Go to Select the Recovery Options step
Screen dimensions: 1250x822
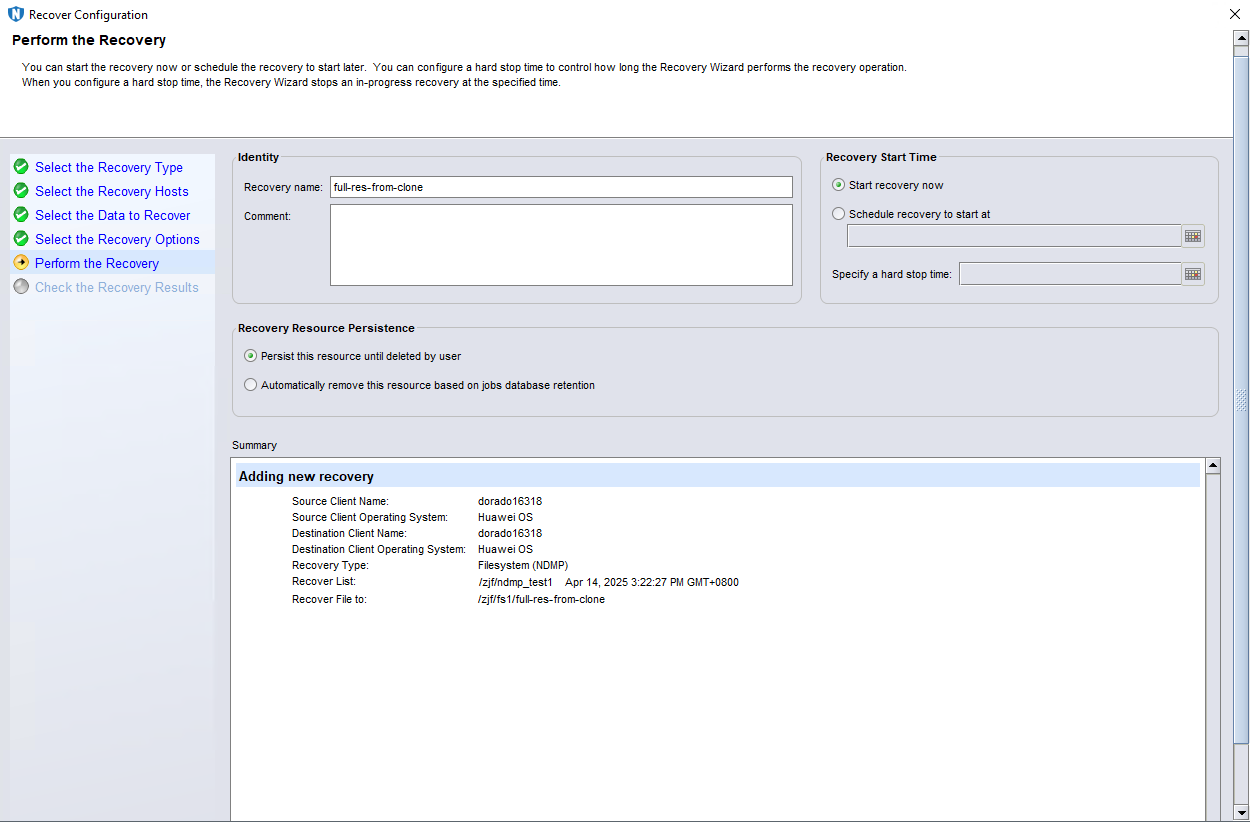point(117,239)
